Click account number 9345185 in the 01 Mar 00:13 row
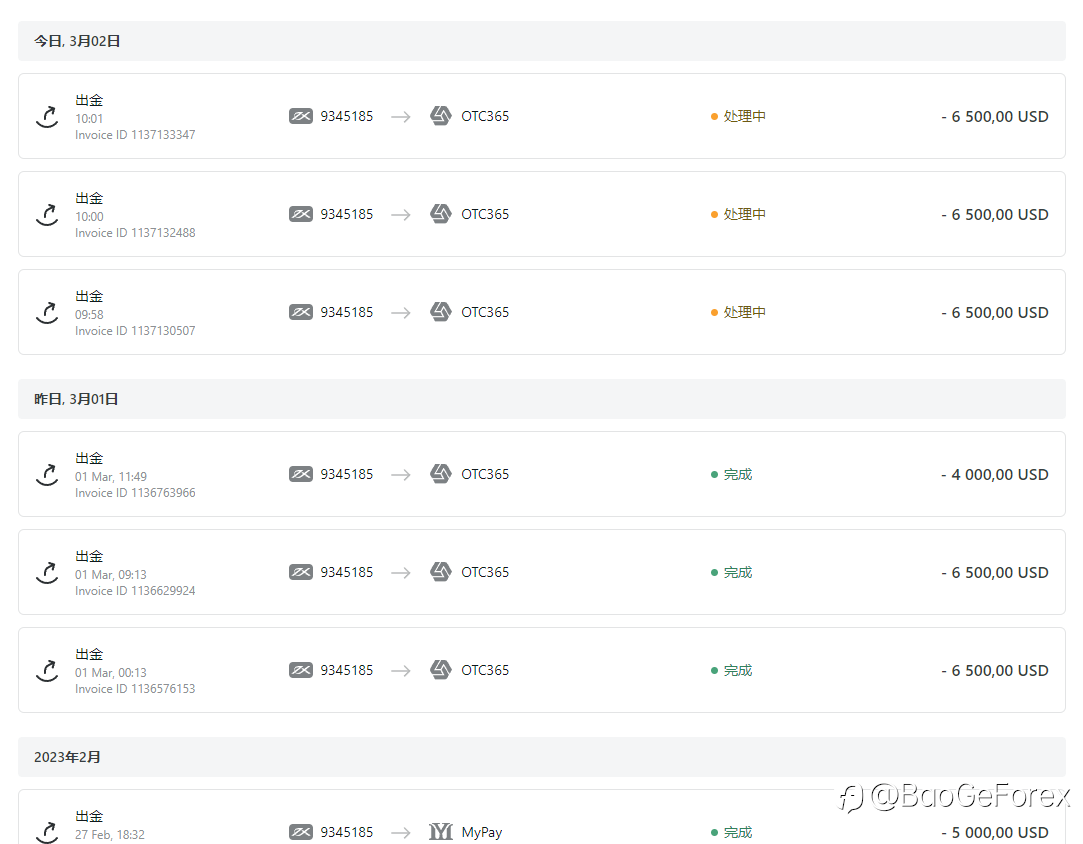The height and width of the screenshot is (844, 1083). click(x=347, y=670)
